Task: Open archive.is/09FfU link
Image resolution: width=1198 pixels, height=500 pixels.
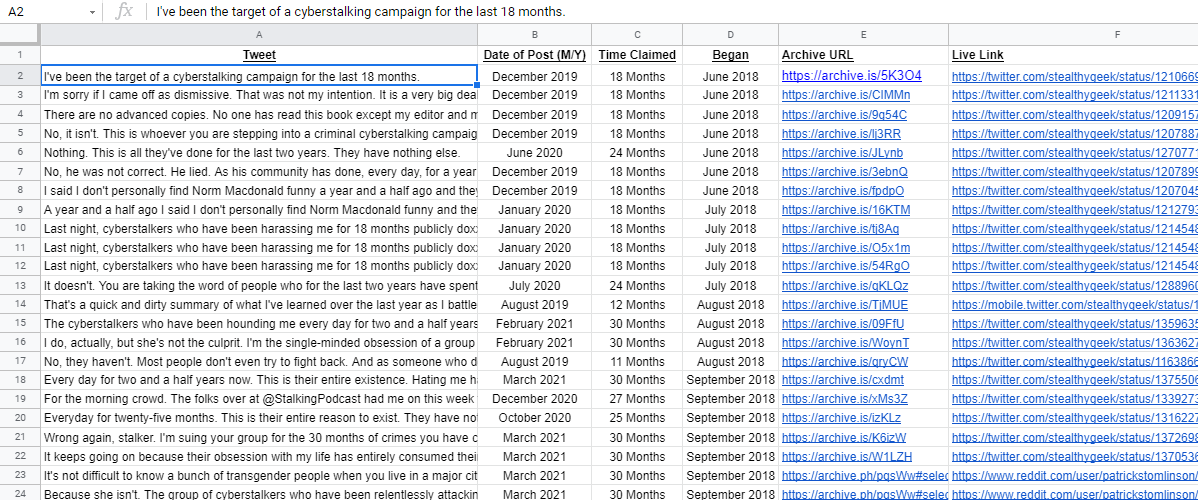Action: click(x=844, y=323)
